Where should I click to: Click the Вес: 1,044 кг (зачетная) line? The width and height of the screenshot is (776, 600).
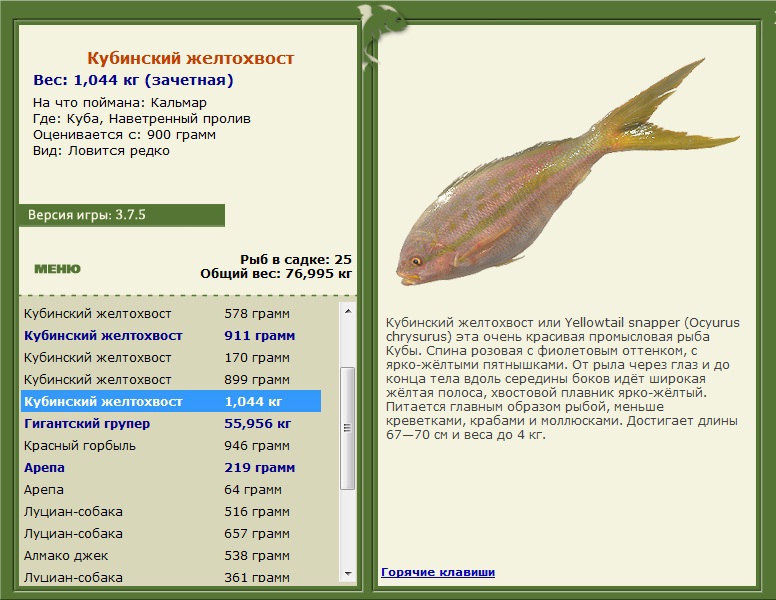click(x=133, y=80)
